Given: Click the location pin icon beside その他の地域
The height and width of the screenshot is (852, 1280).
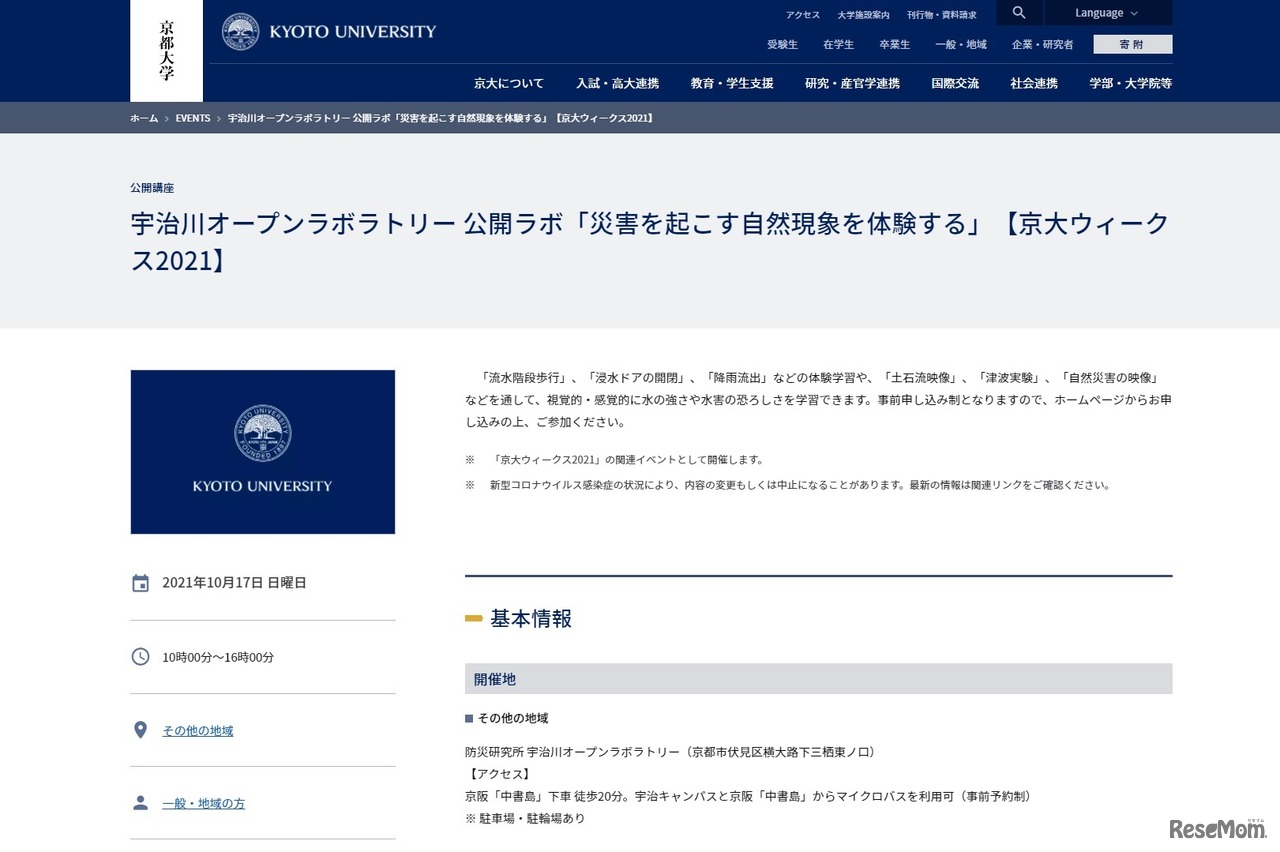Looking at the screenshot, I should (x=139, y=729).
